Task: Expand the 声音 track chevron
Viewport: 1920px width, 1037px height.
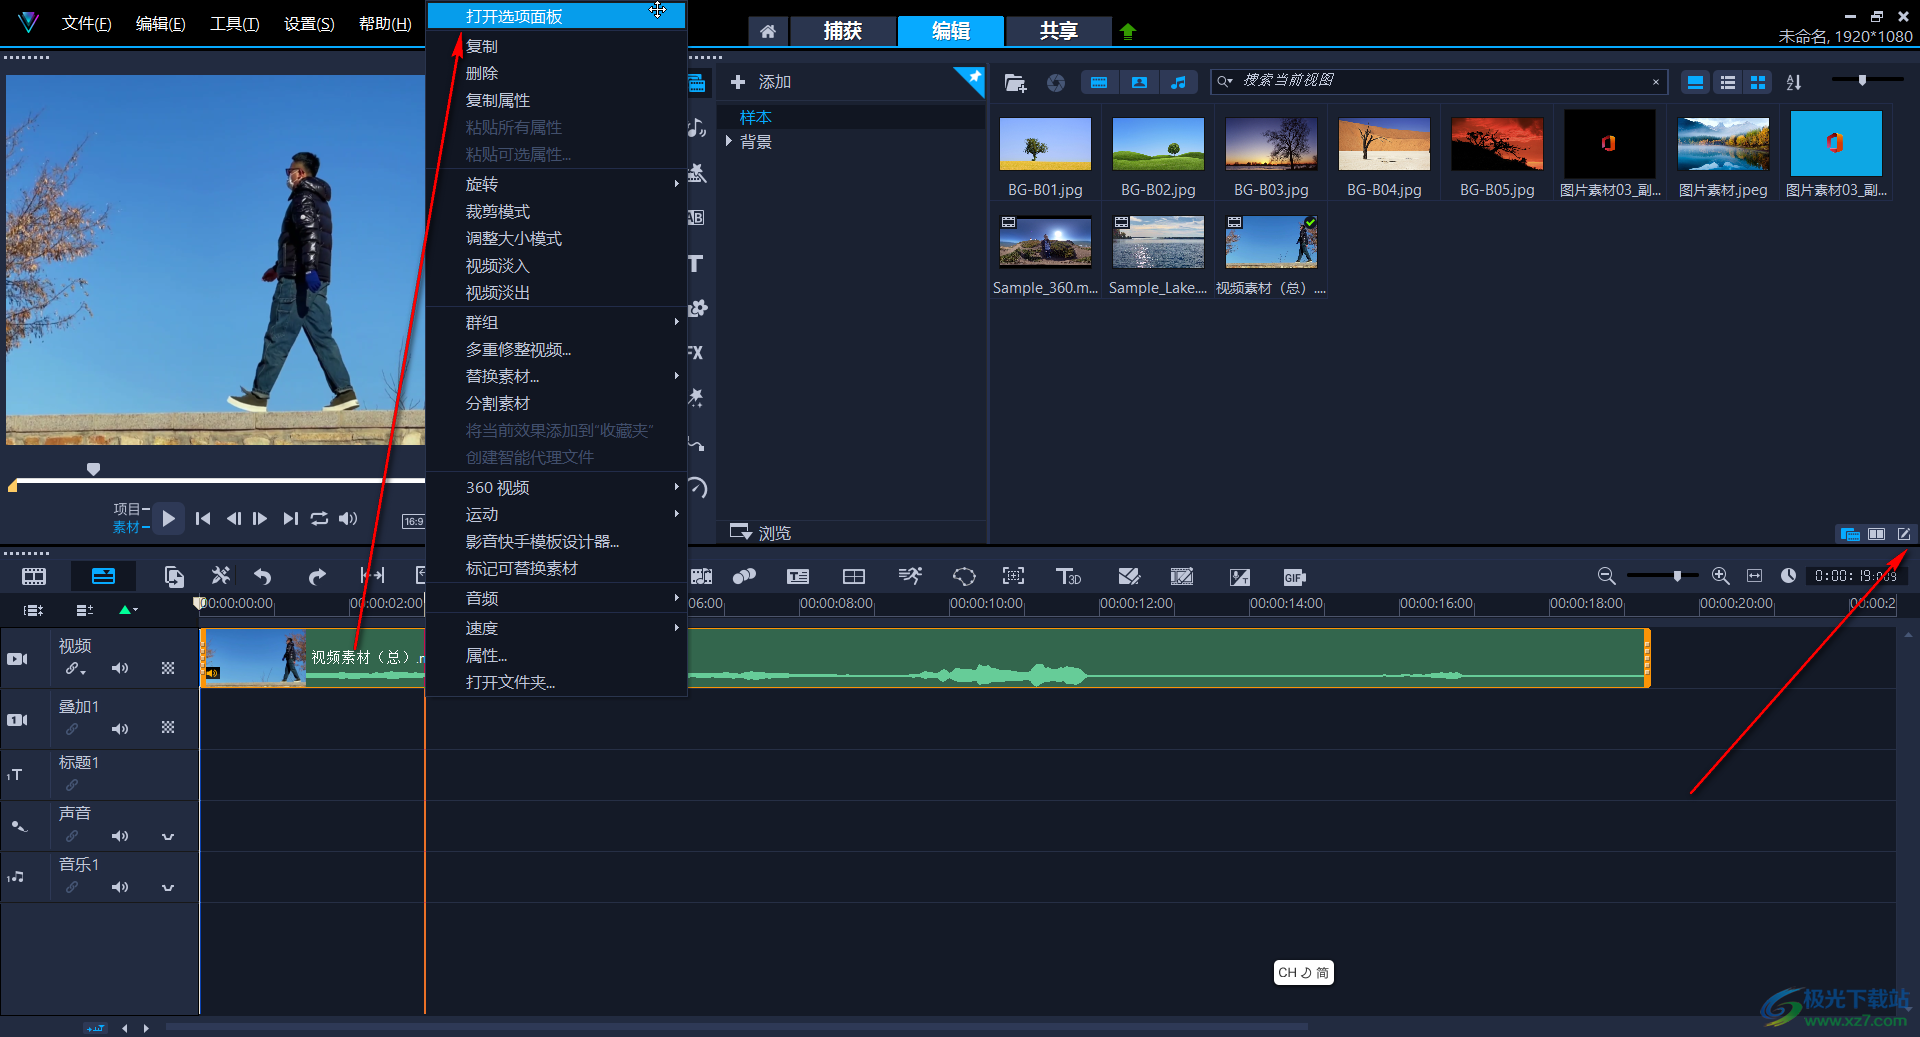Action: (x=168, y=837)
